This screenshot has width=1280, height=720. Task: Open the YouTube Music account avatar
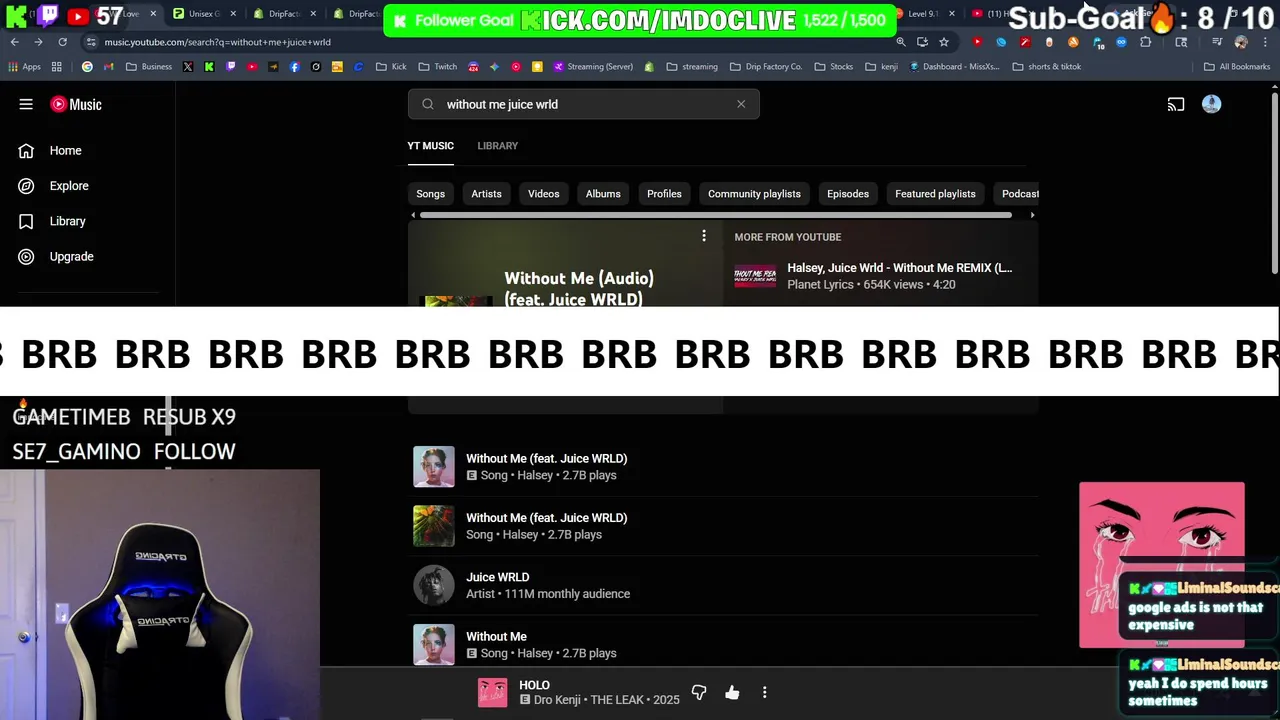pyautogui.click(x=1211, y=104)
